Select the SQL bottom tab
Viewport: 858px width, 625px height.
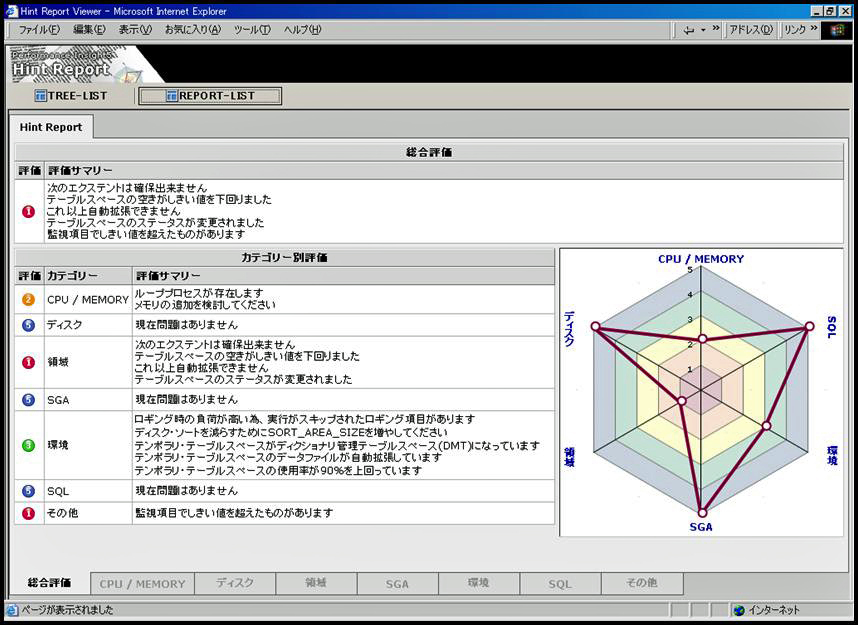560,583
